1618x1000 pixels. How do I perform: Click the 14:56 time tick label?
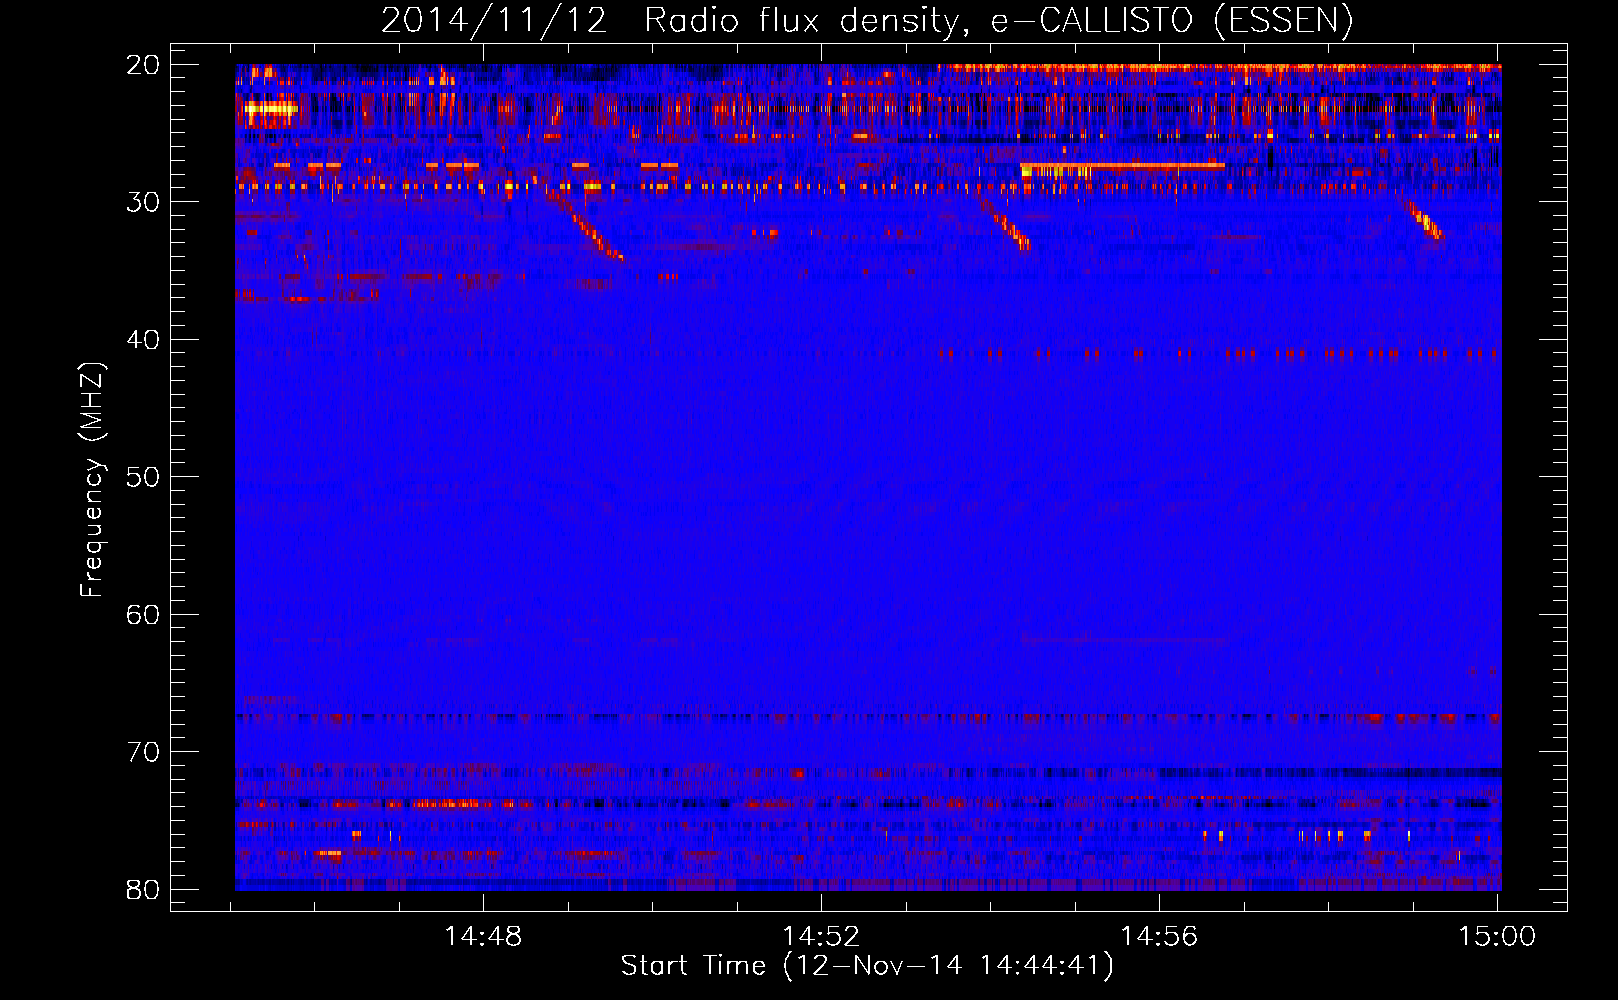click(x=1159, y=937)
